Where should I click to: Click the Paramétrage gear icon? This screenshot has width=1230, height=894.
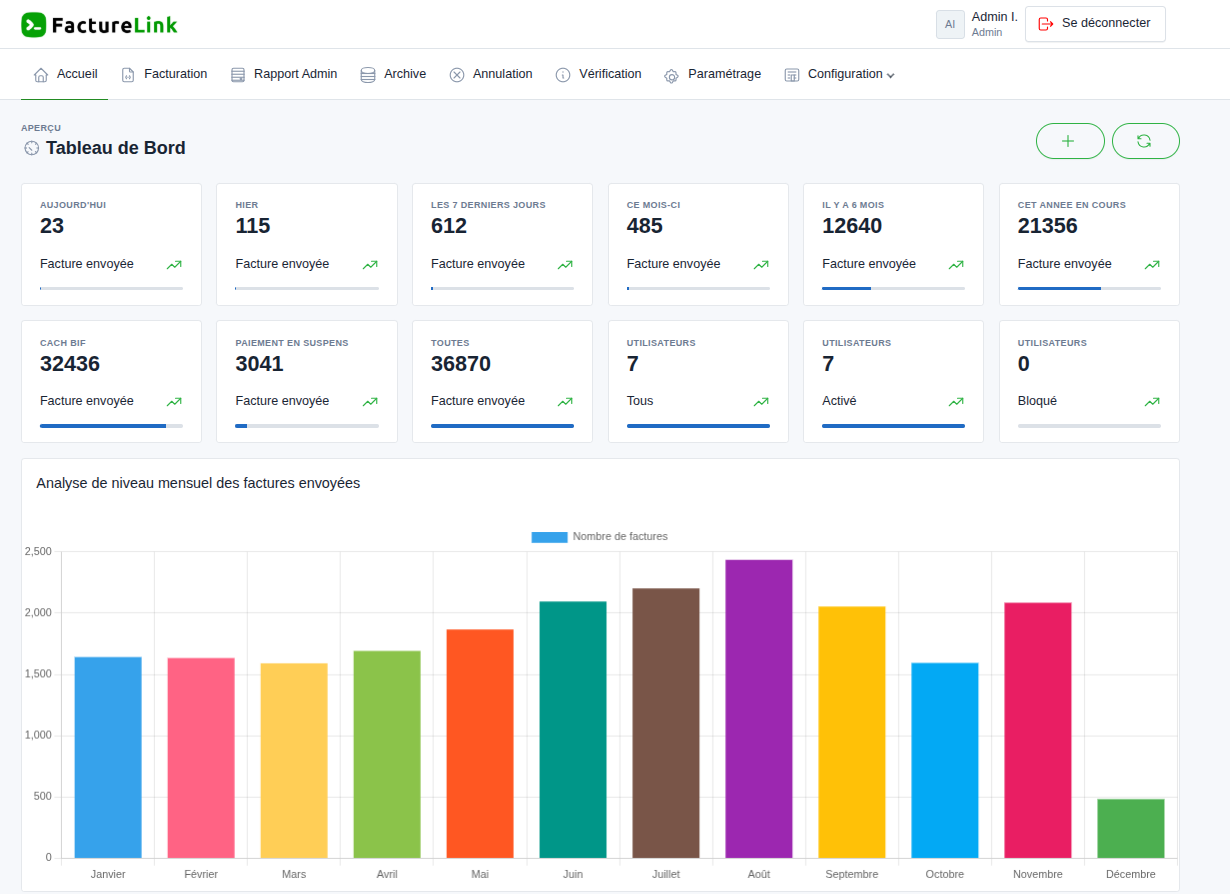click(672, 75)
